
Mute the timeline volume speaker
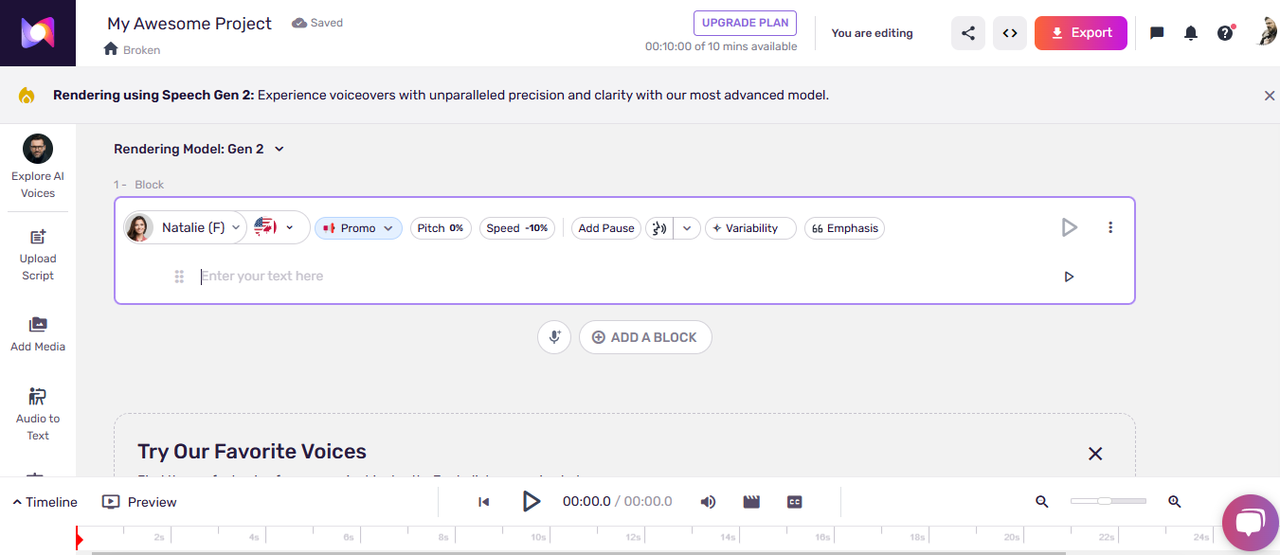[708, 502]
